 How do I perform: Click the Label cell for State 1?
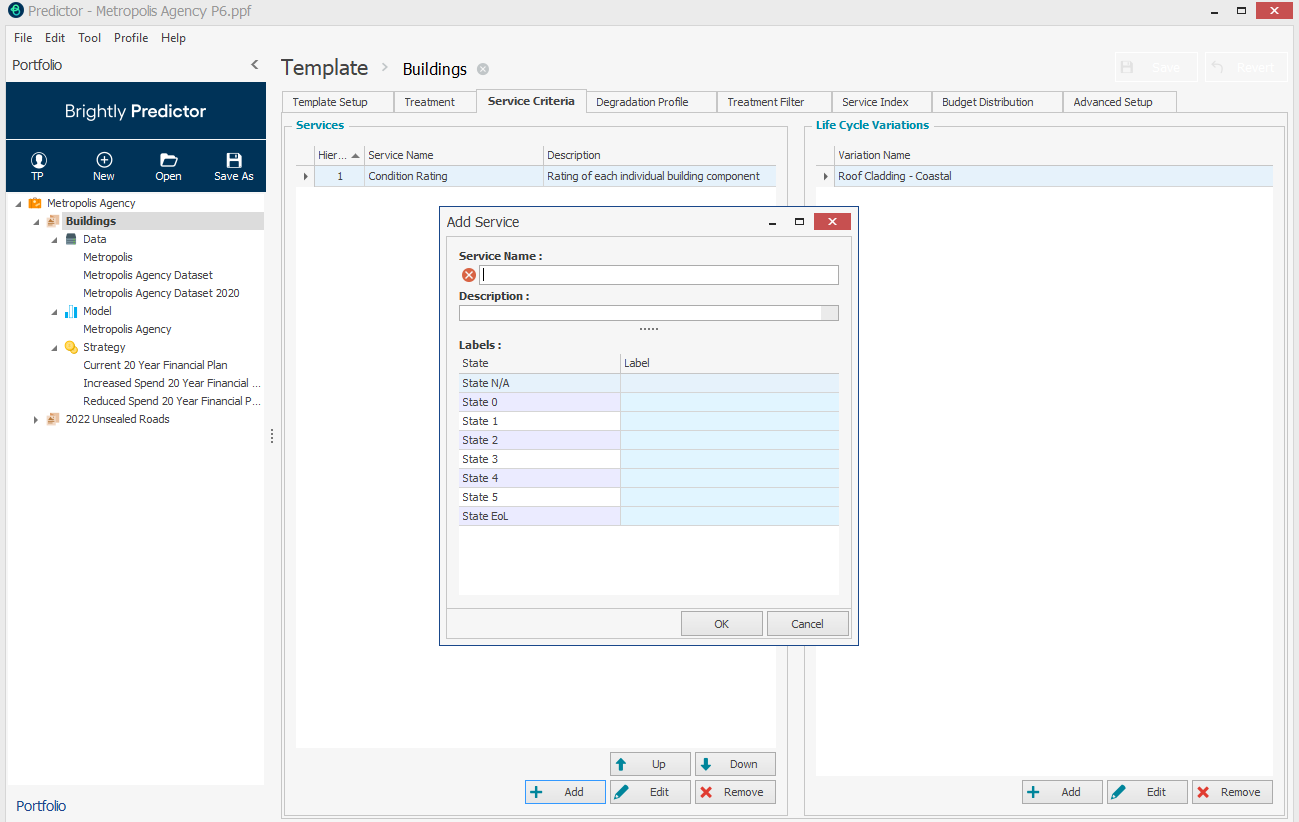tap(729, 421)
